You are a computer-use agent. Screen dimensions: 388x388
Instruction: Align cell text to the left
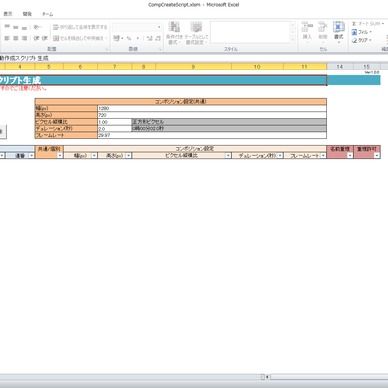(x=7, y=38)
